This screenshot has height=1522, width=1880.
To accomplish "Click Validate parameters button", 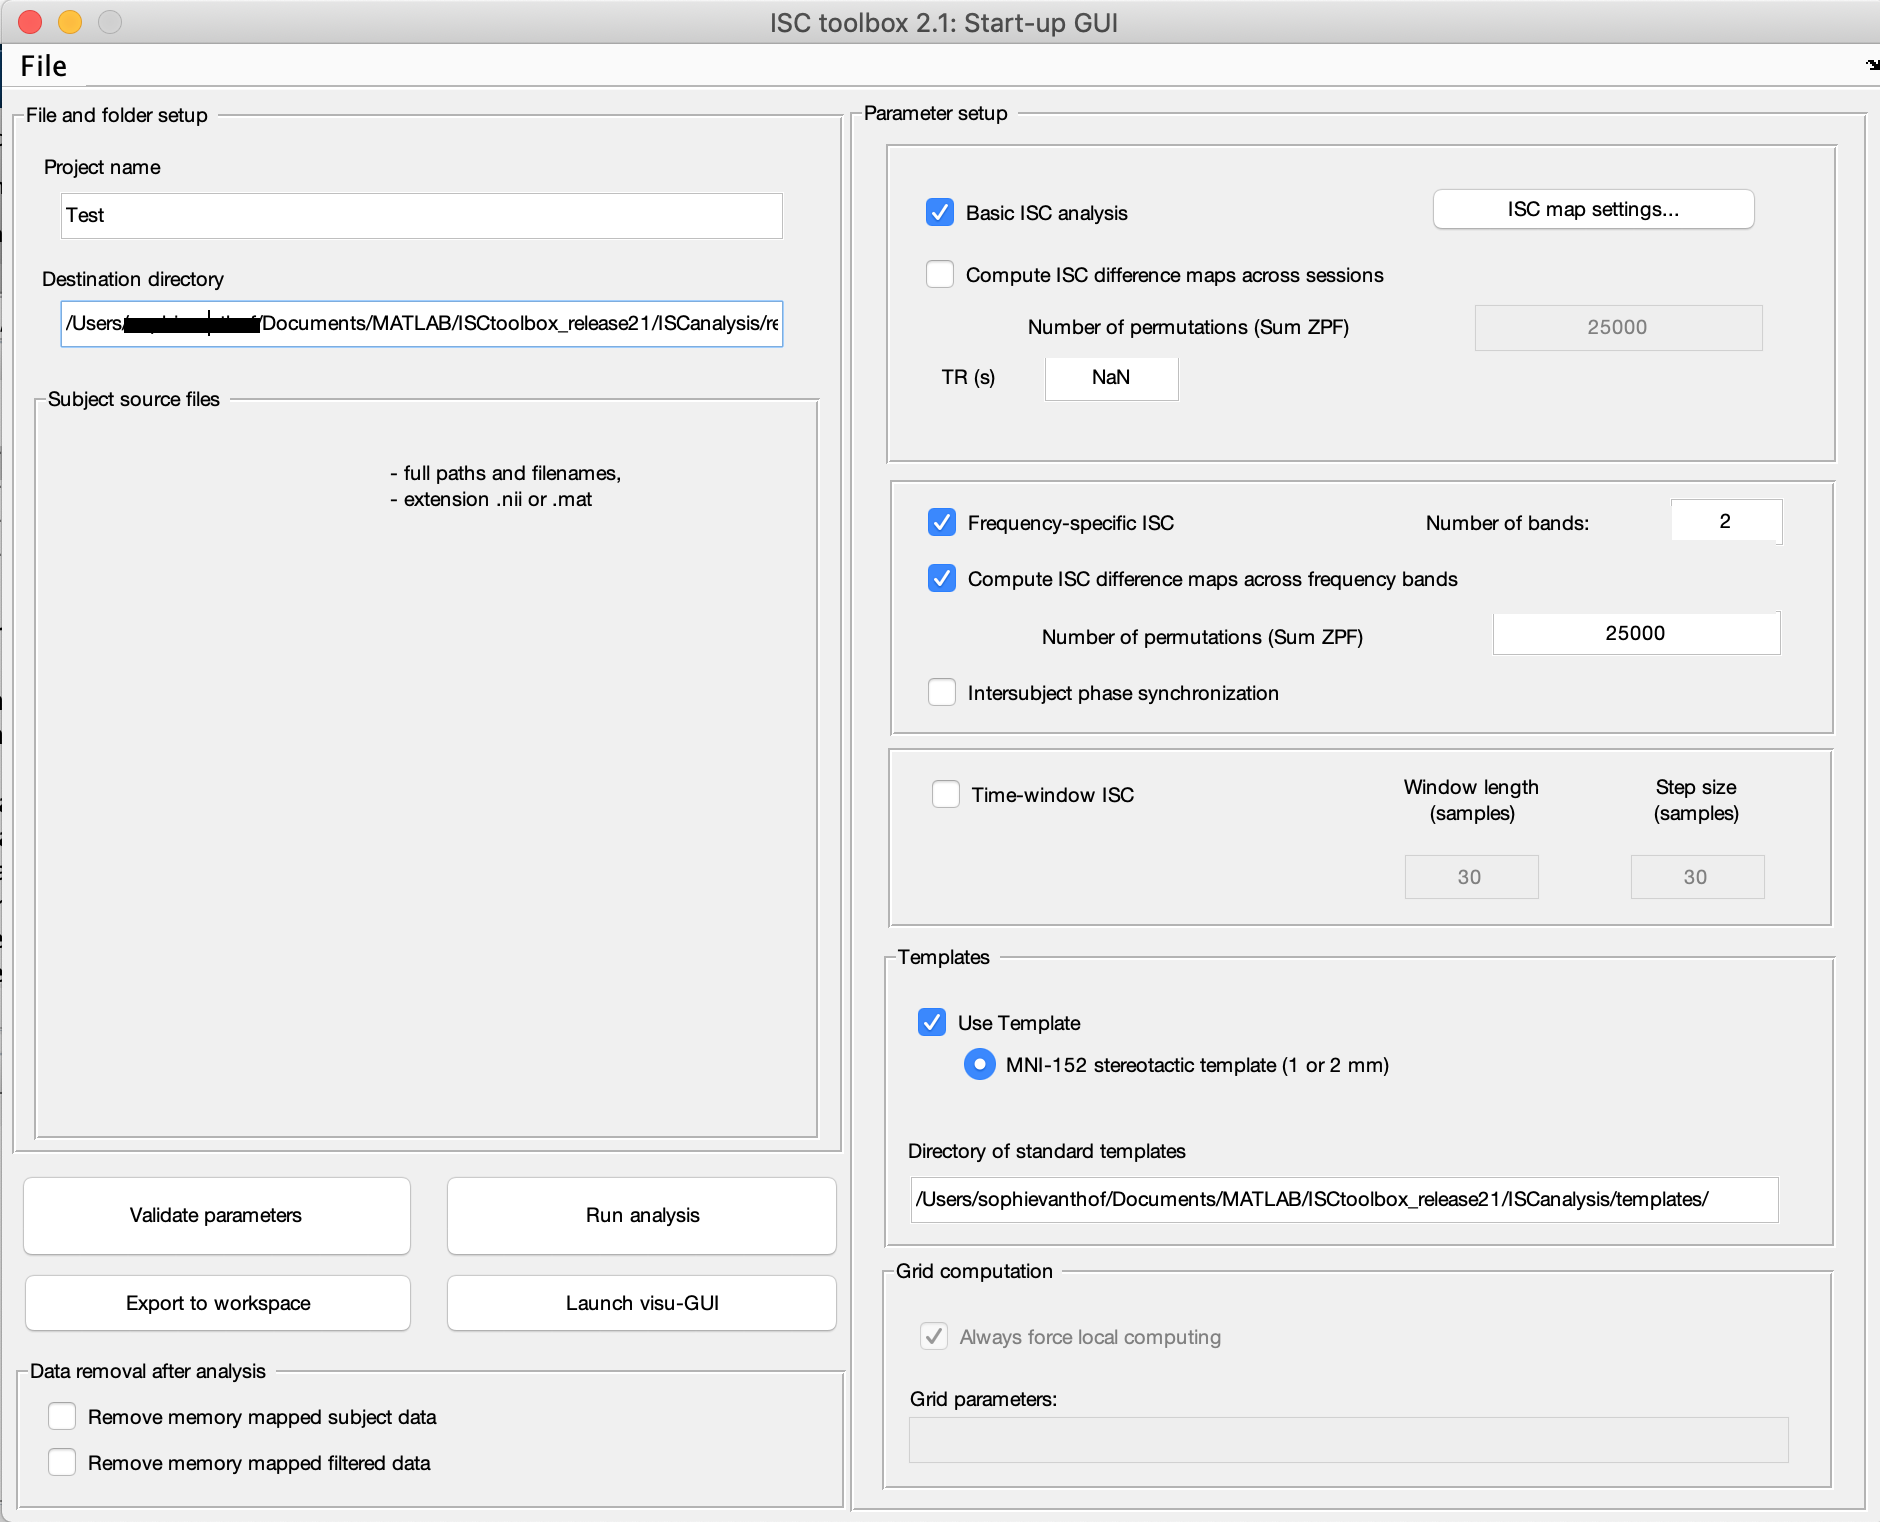I will [x=216, y=1215].
